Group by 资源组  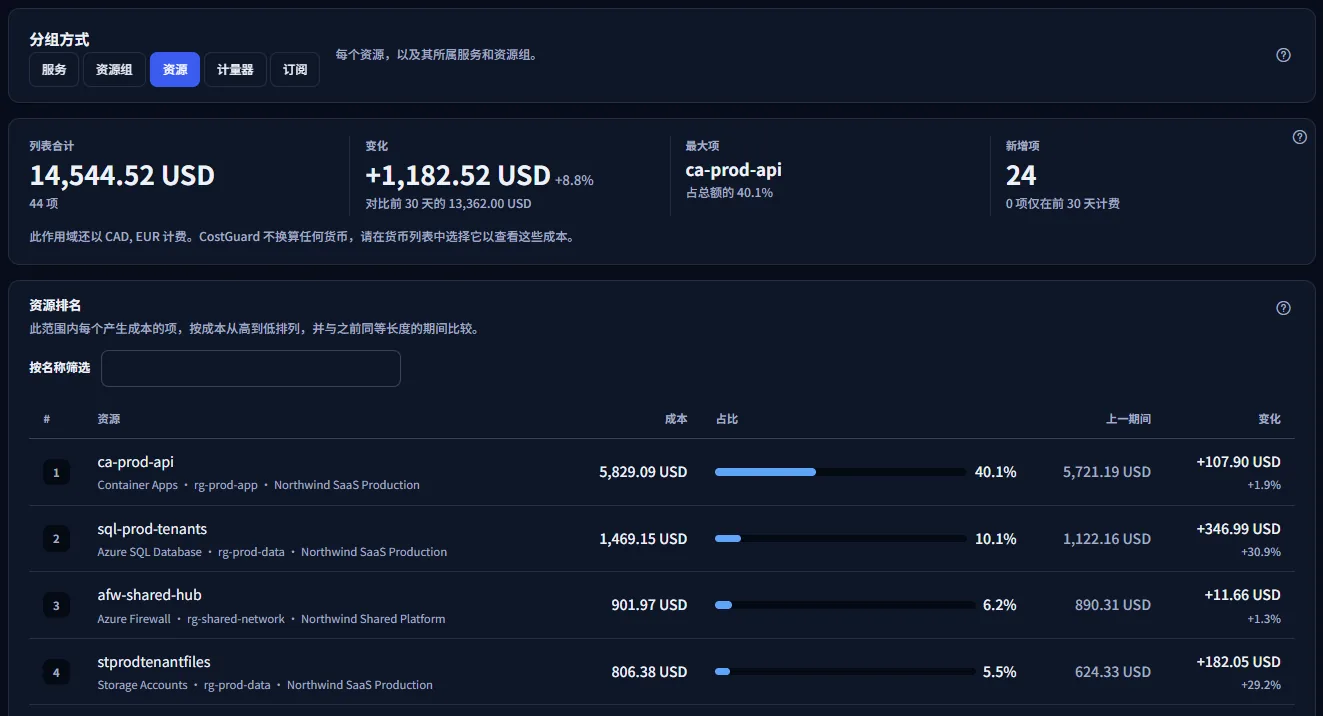114,70
